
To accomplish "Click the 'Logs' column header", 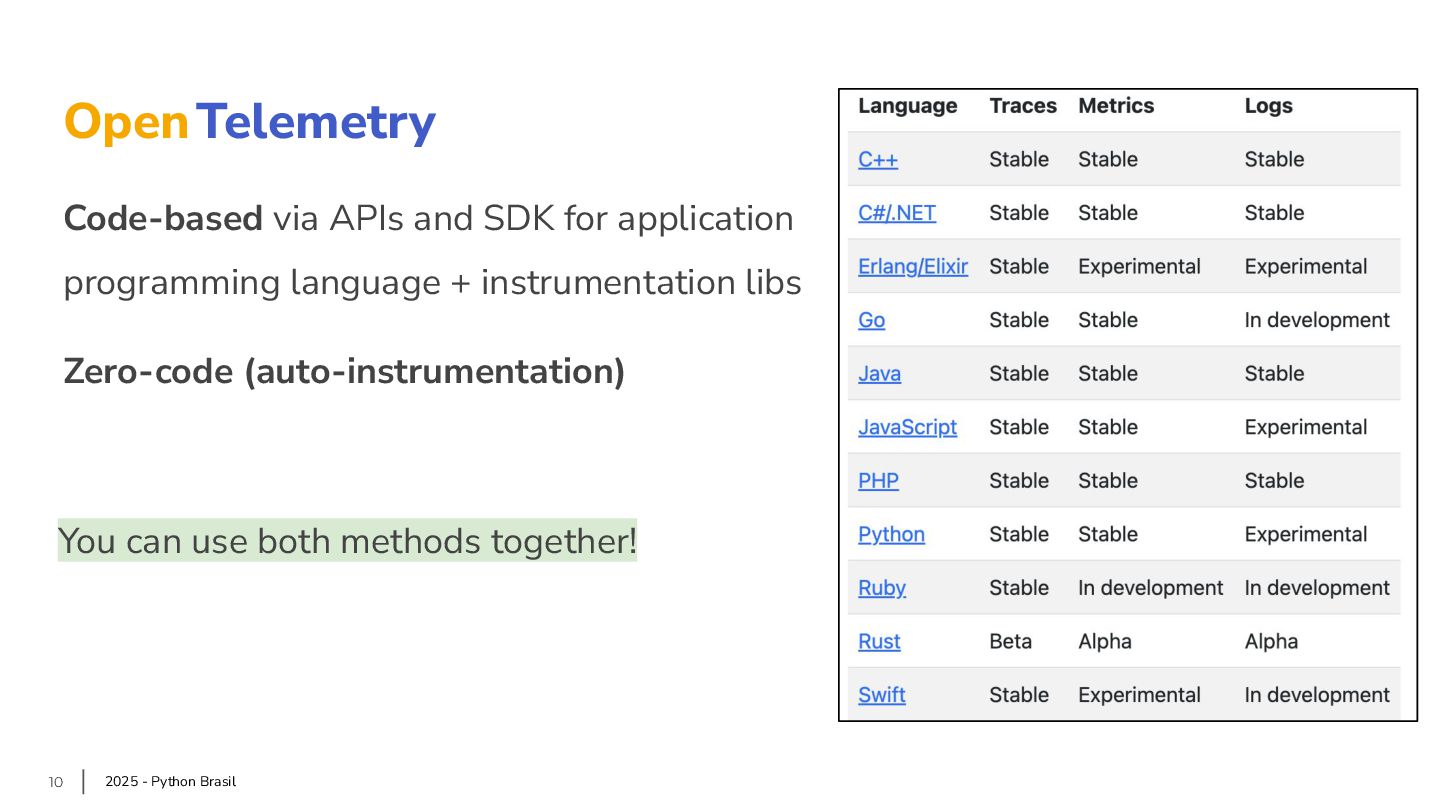I will point(1268,106).
